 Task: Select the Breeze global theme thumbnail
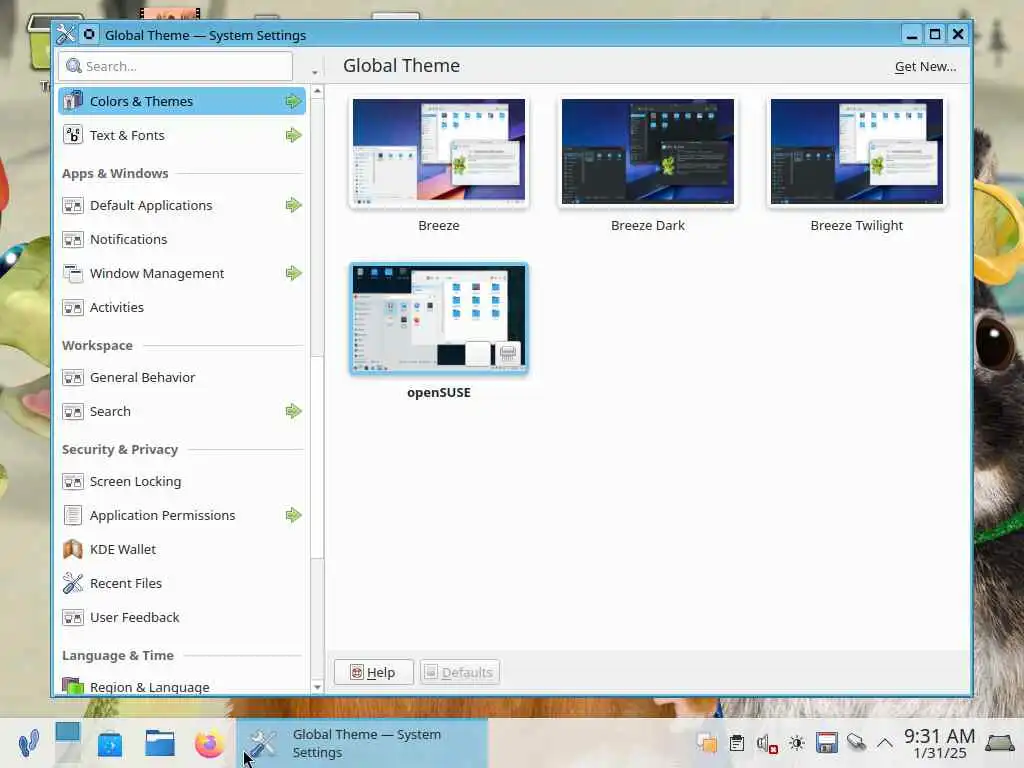pos(438,152)
